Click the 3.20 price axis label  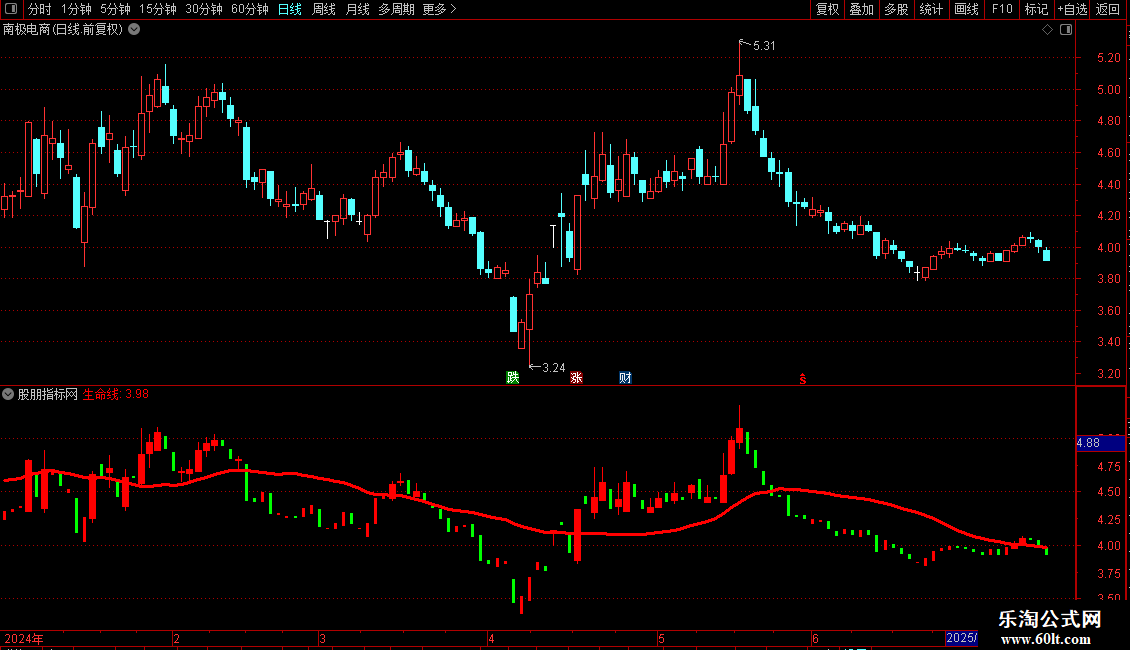coord(1108,373)
